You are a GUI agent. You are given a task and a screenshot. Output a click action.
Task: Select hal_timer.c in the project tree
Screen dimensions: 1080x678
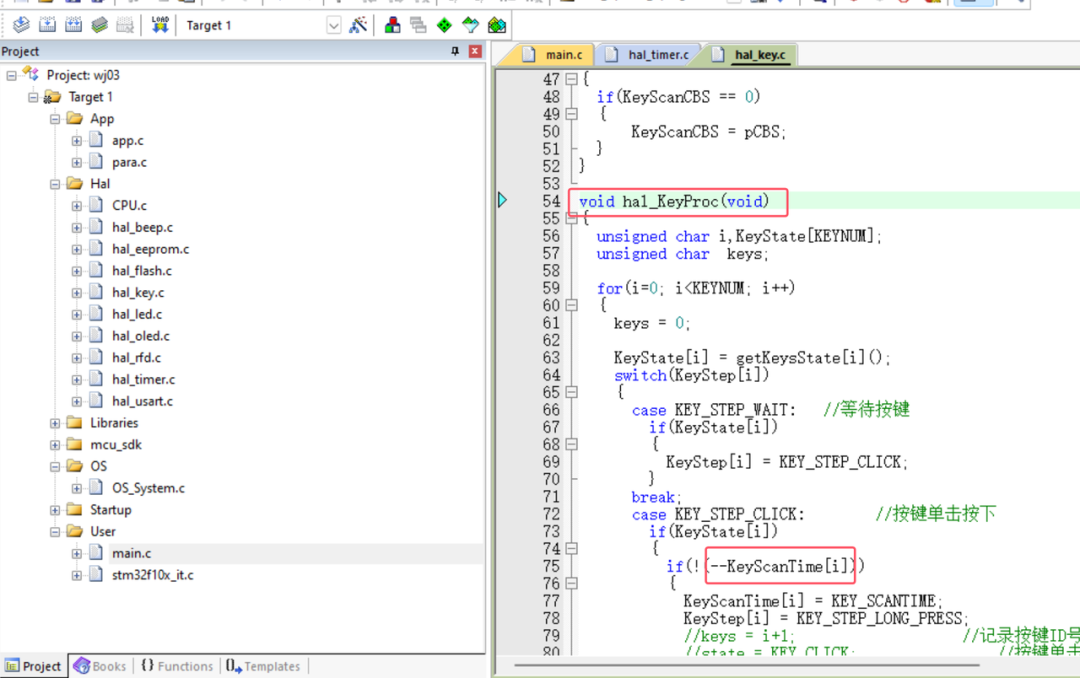point(144,380)
